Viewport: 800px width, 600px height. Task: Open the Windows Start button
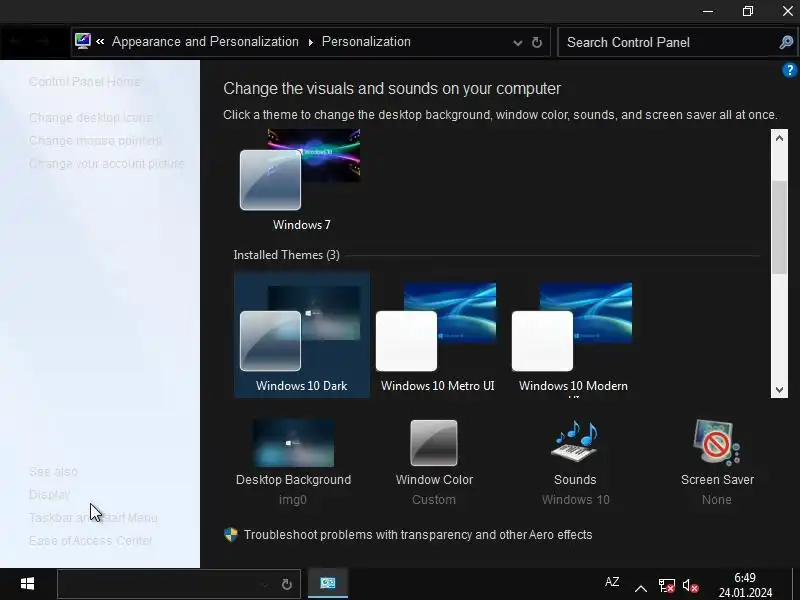pos(27,584)
